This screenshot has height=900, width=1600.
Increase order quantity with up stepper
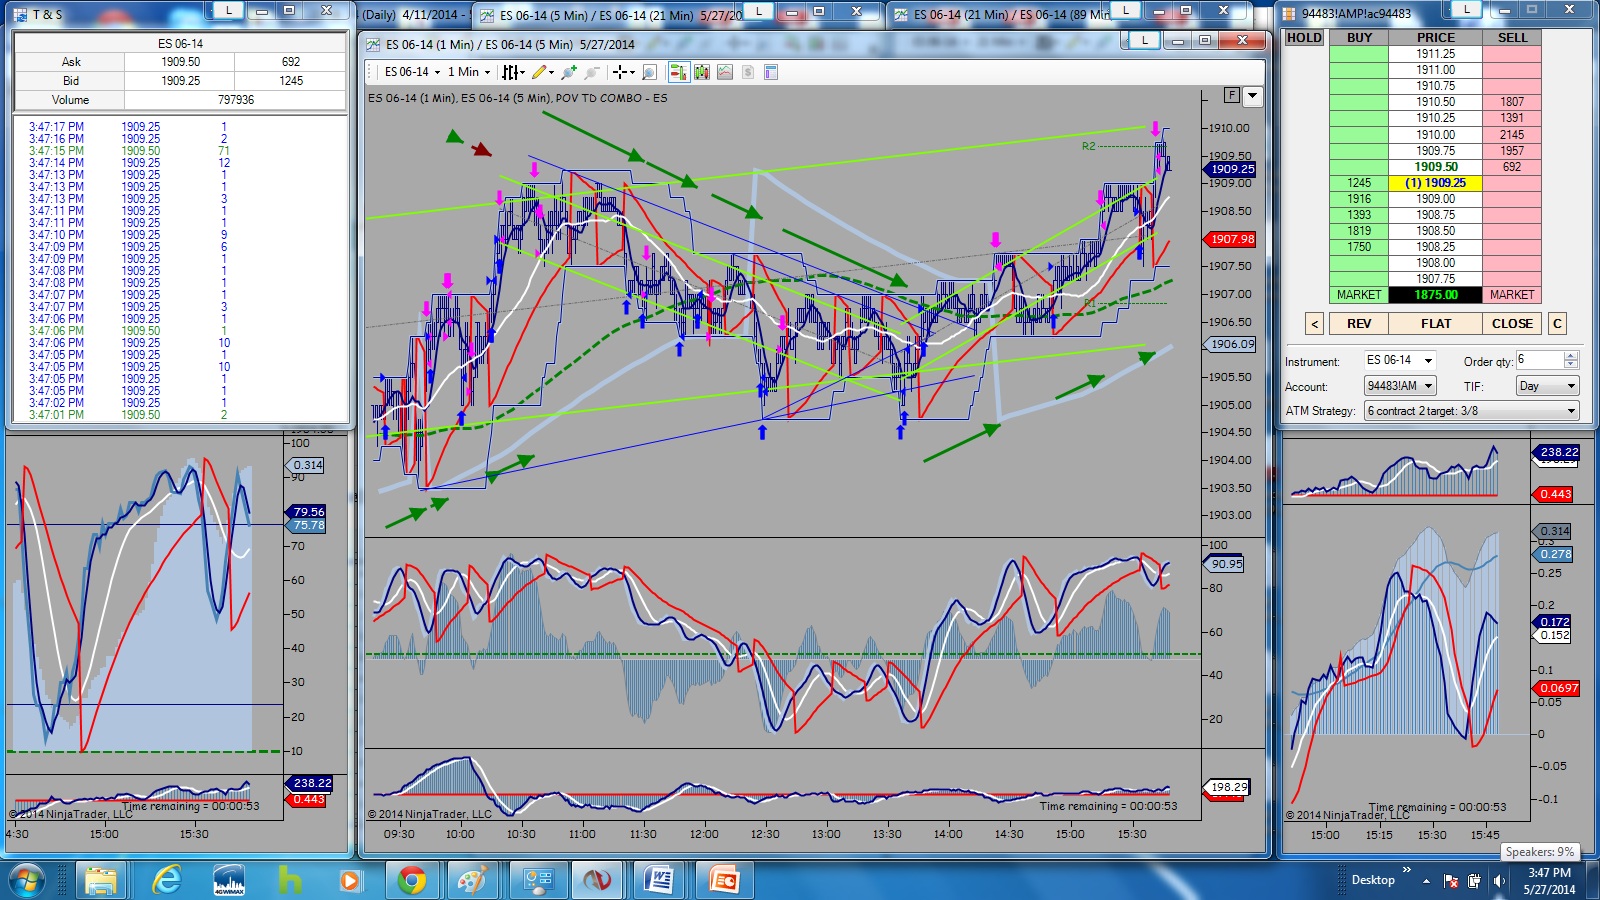point(1571,356)
